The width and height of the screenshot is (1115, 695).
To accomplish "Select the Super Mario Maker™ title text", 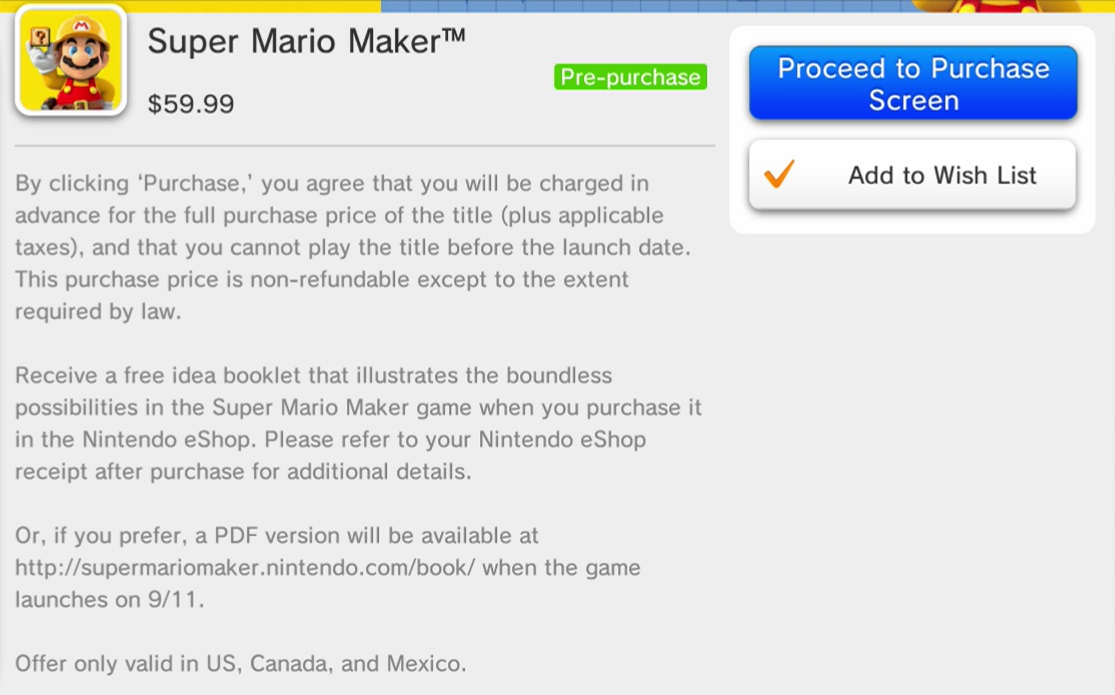I will (x=307, y=42).
